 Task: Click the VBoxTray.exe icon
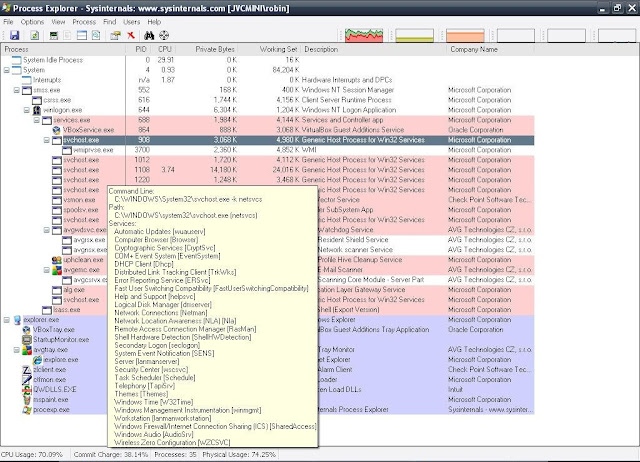click(x=27, y=330)
